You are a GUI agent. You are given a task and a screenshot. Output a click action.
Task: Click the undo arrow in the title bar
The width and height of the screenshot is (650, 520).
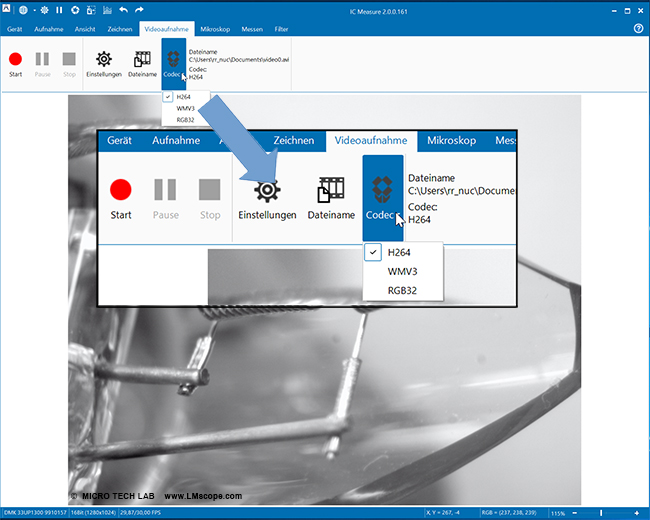click(x=122, y=9)
